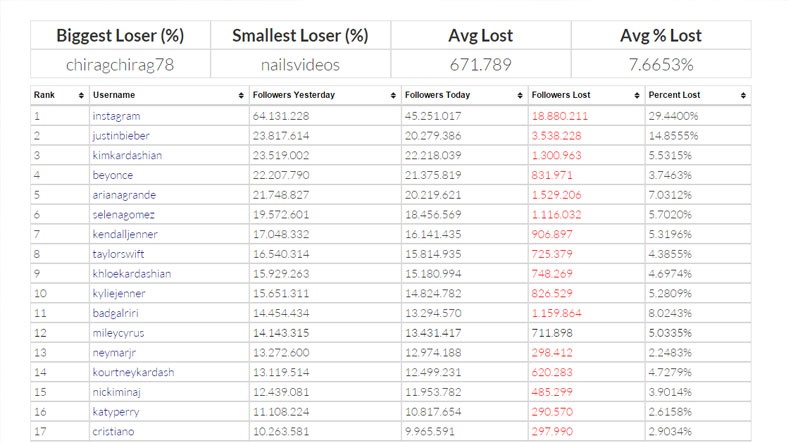Image resolution: width=788 pixels, height=442 pixels.
Task: Select the nailsvideos smallest loser name
Action: (300, 65)
